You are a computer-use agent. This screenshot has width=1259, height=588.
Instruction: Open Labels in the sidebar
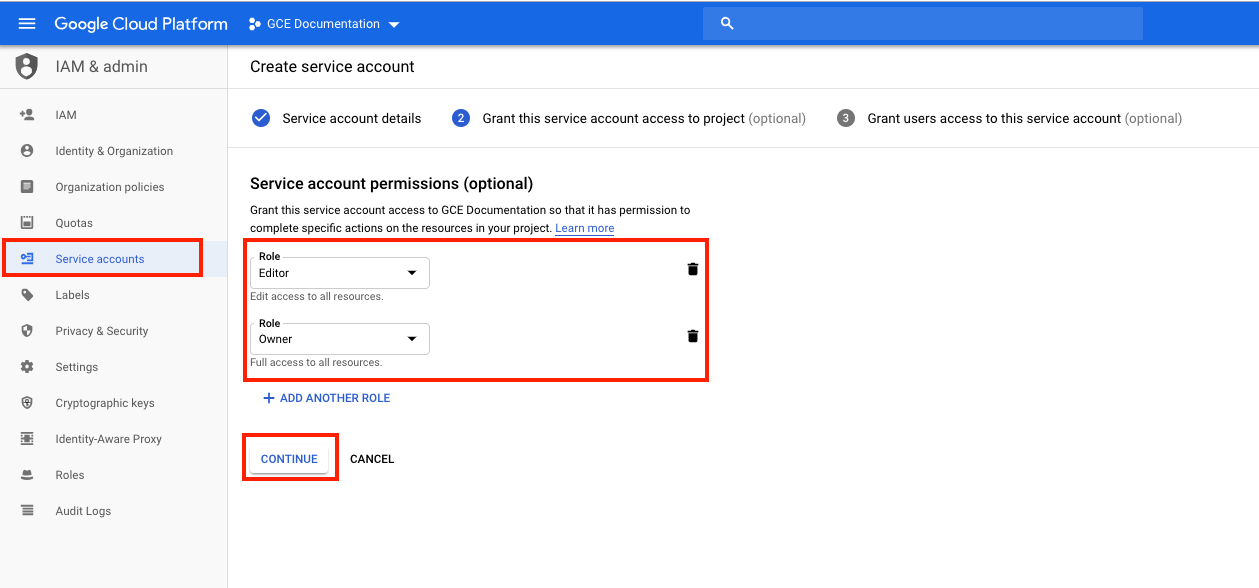pyautogui.click(x=72, y=295)
